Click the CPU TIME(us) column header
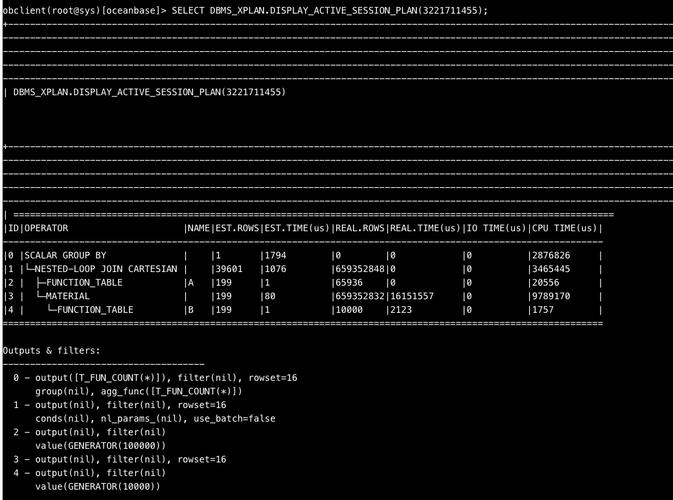Image resolution: width=673 pixels, height=500 pixels. 564,228
